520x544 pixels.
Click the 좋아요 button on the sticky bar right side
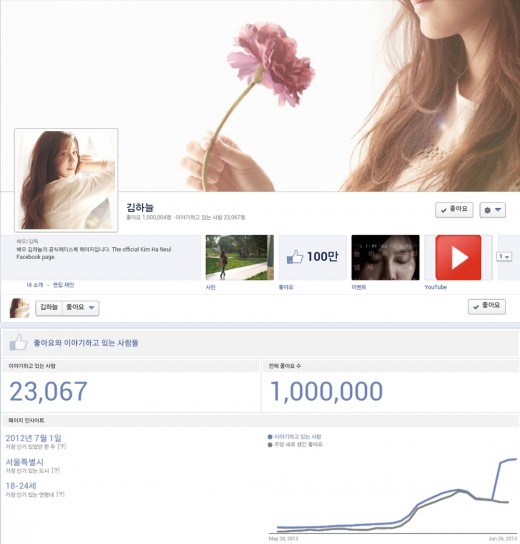point(487,306)
